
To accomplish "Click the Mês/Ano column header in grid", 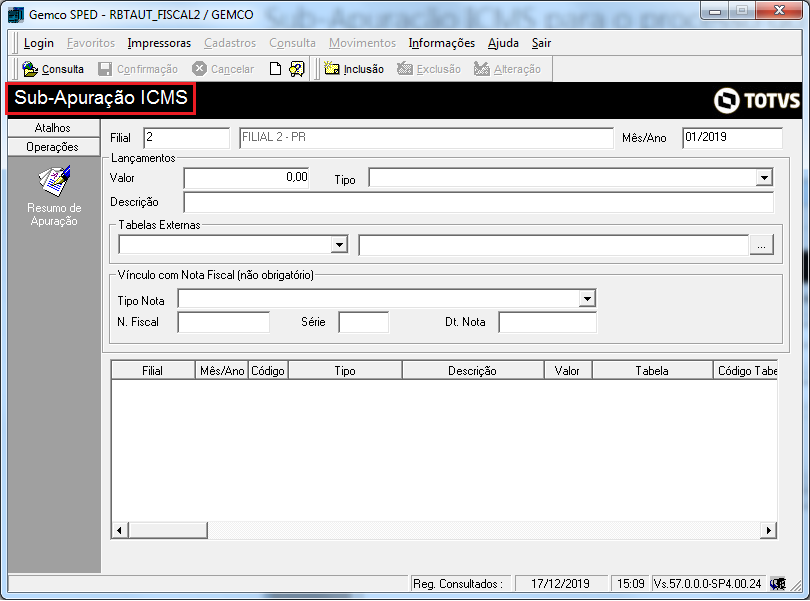I will (222, 371).
